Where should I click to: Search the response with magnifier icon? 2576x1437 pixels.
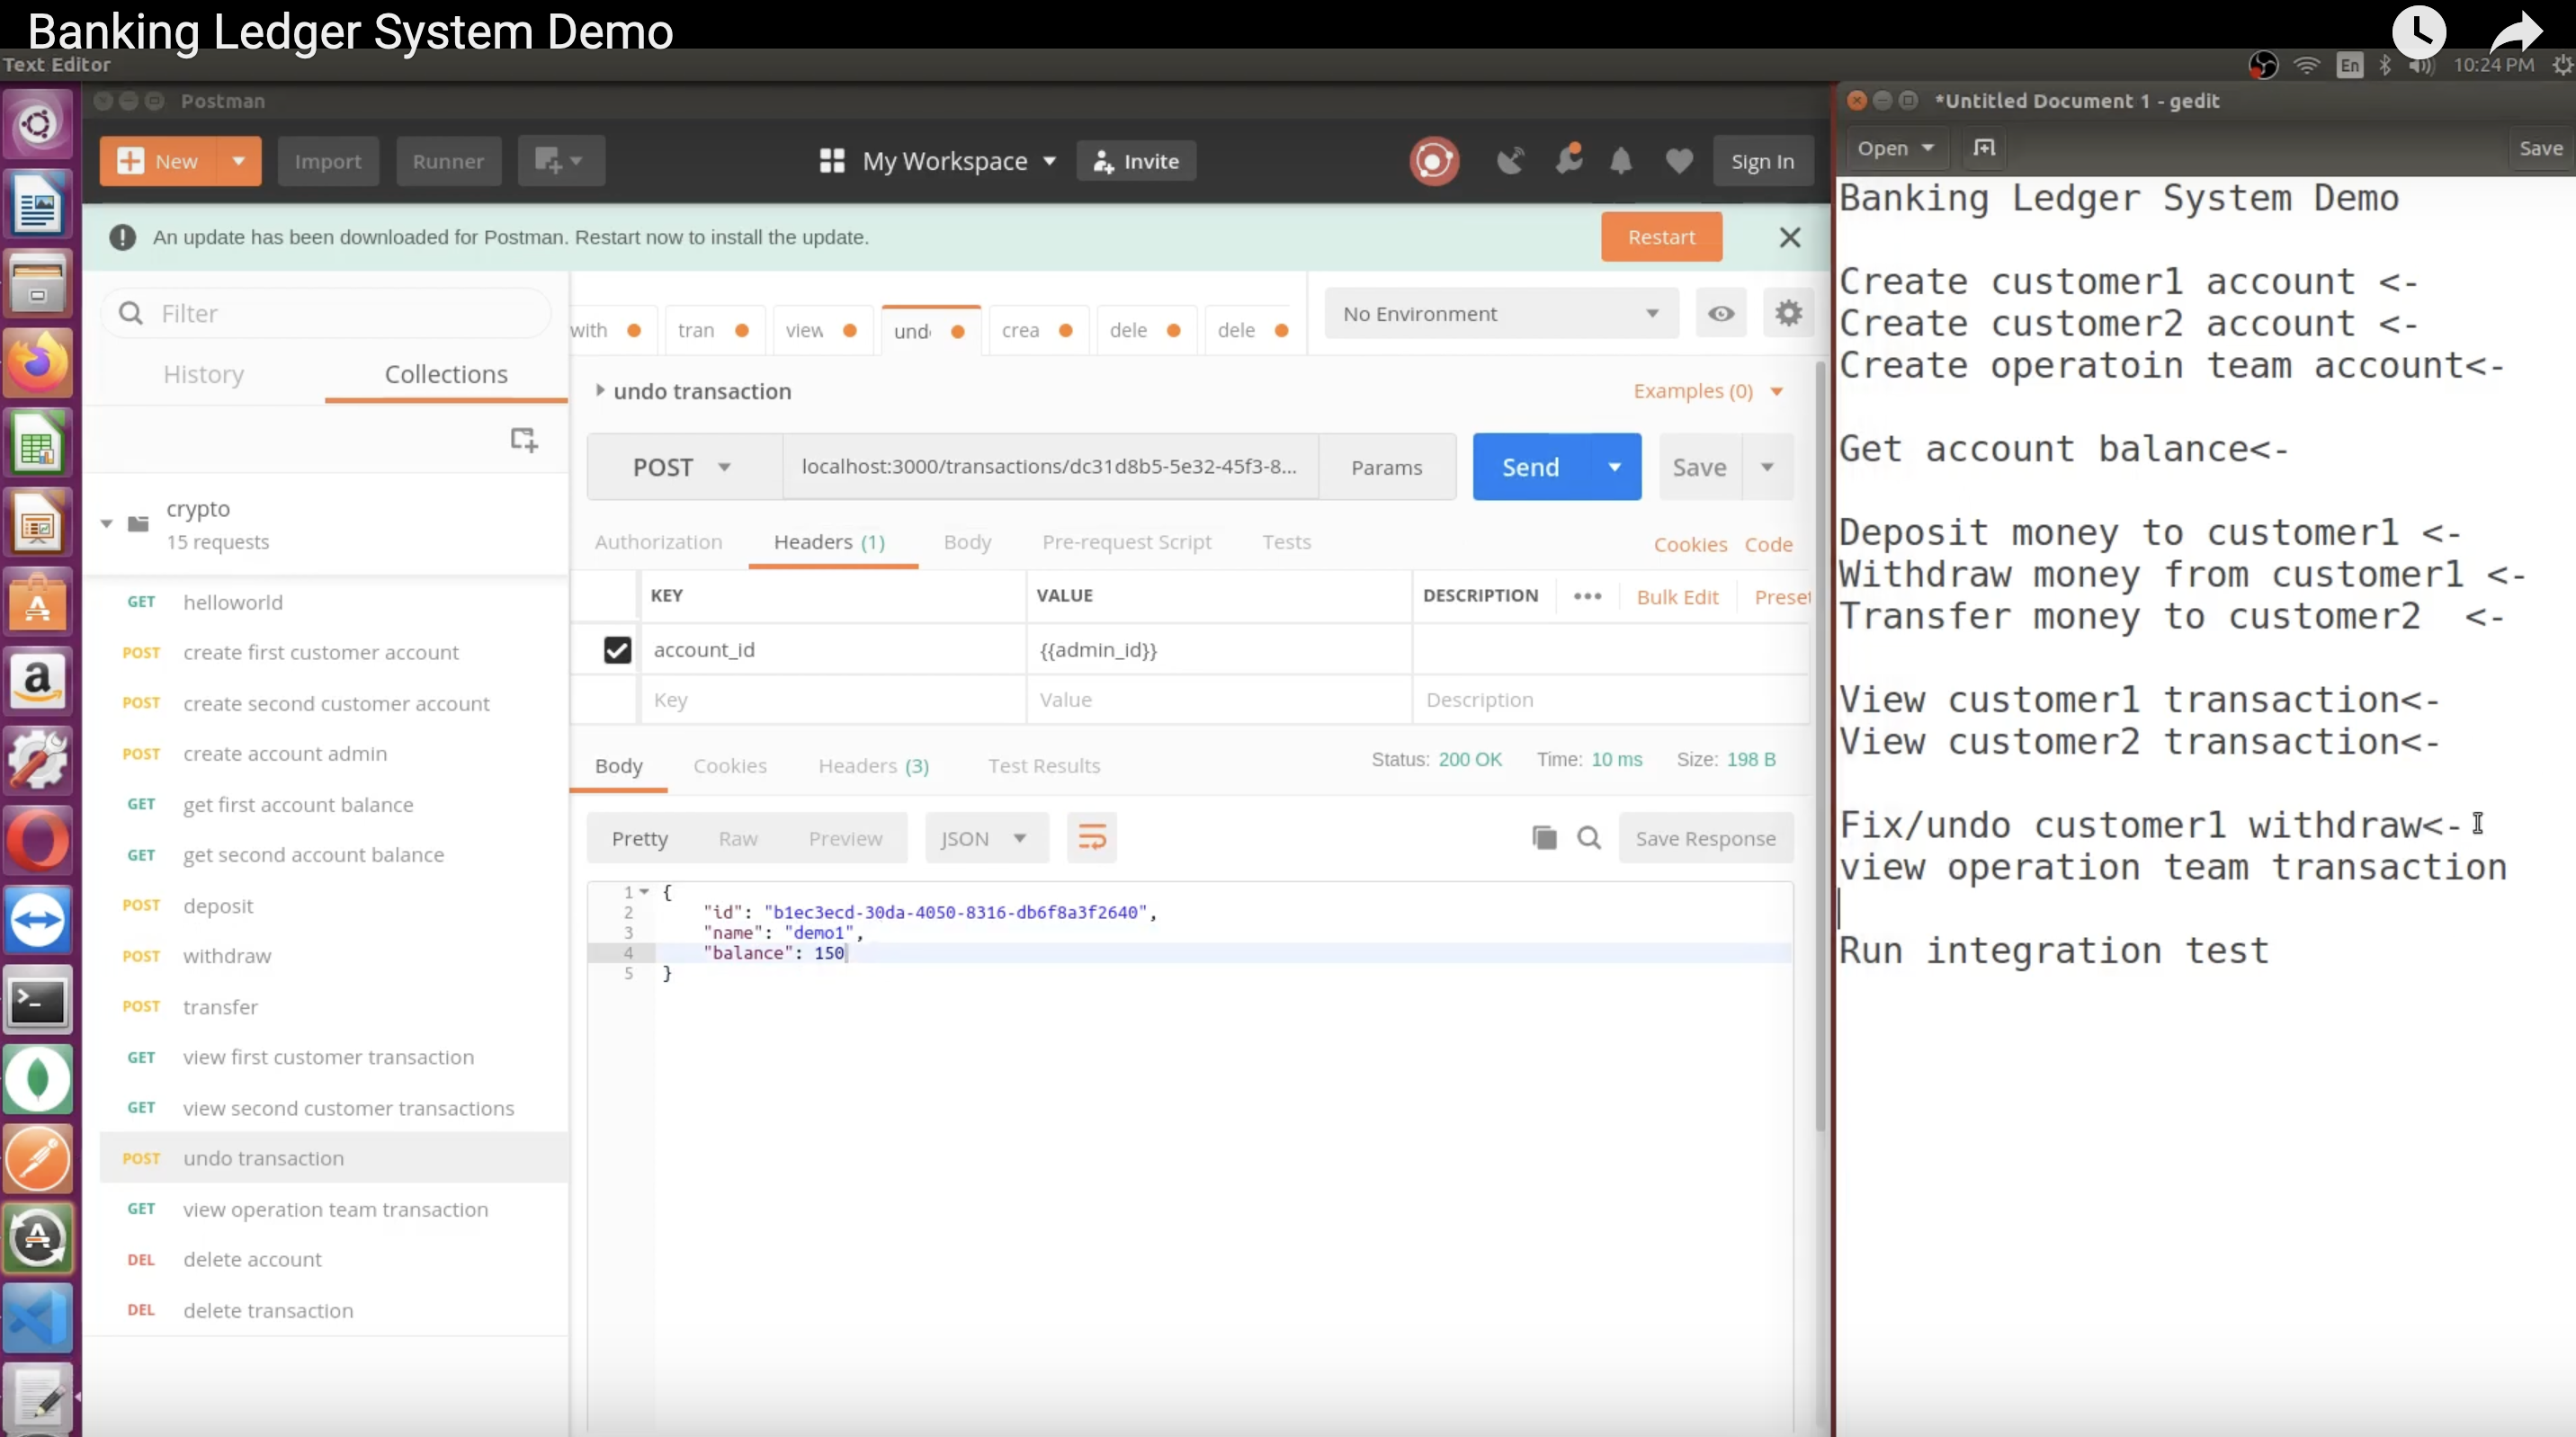point(1589,838)
